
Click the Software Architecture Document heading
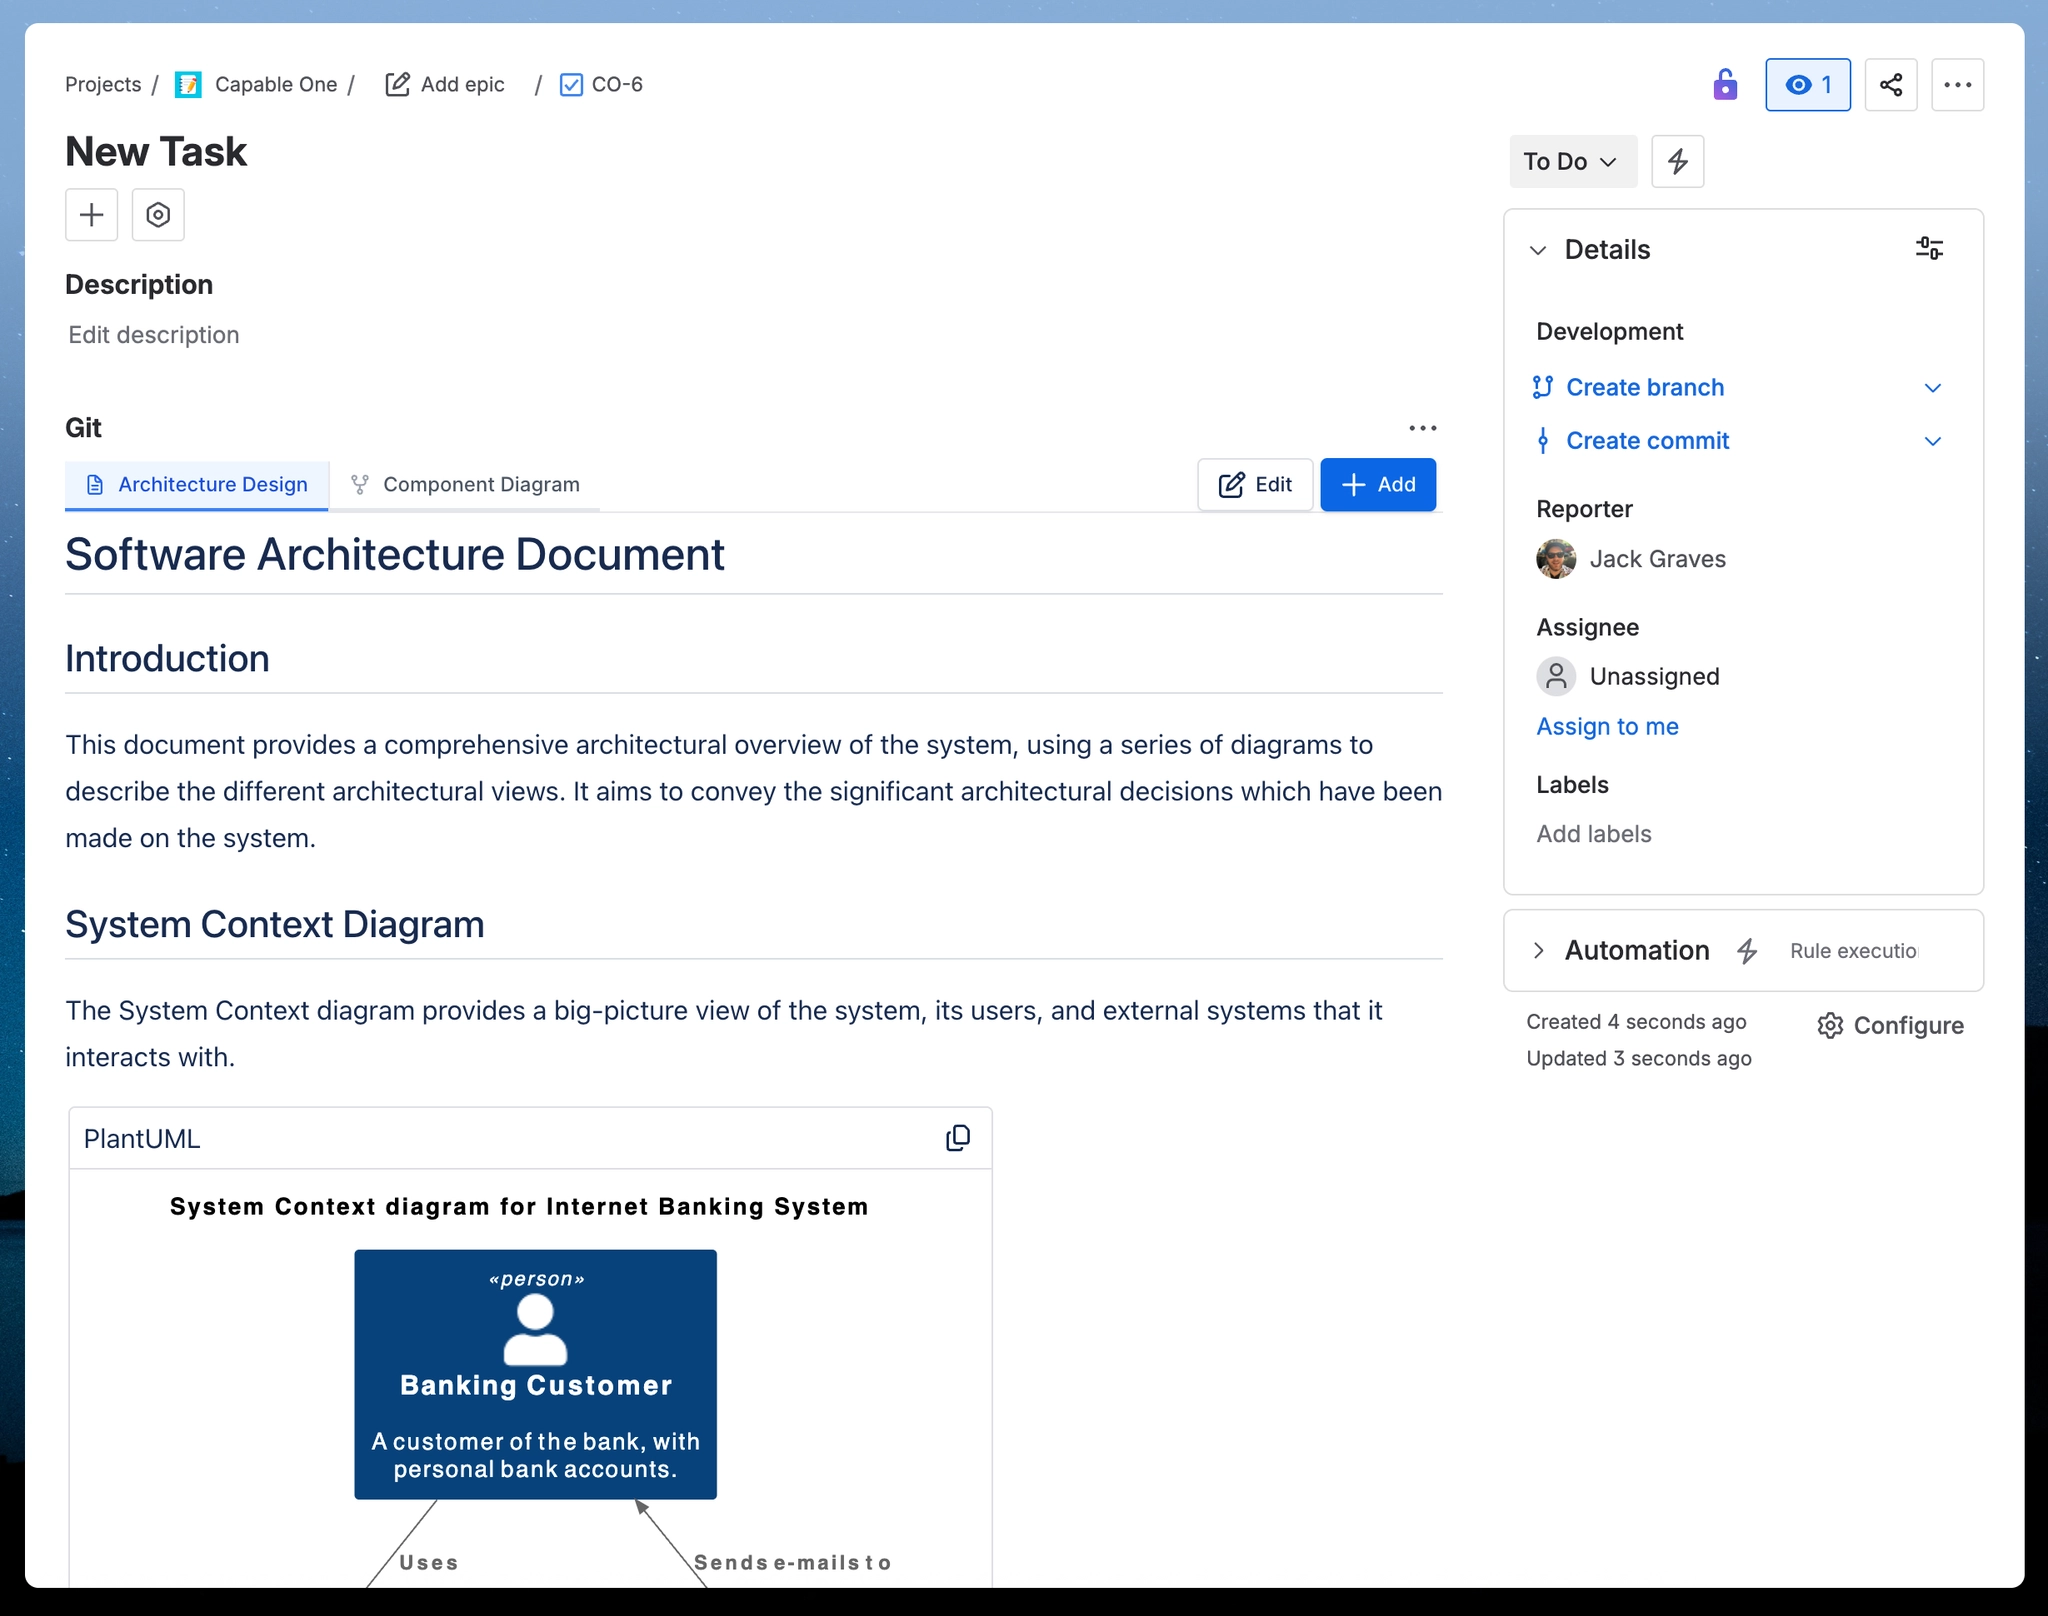395,555
